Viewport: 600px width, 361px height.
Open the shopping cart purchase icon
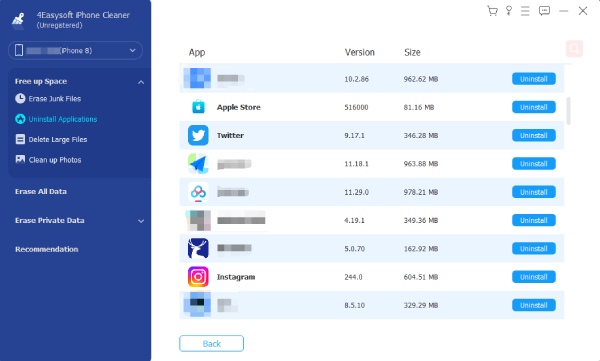click(492, 11)
